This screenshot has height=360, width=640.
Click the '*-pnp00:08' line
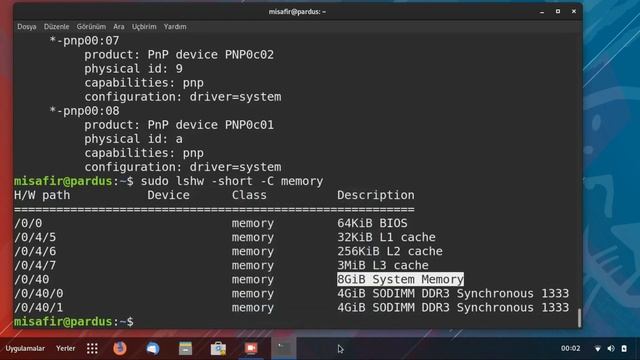[84, 111]
